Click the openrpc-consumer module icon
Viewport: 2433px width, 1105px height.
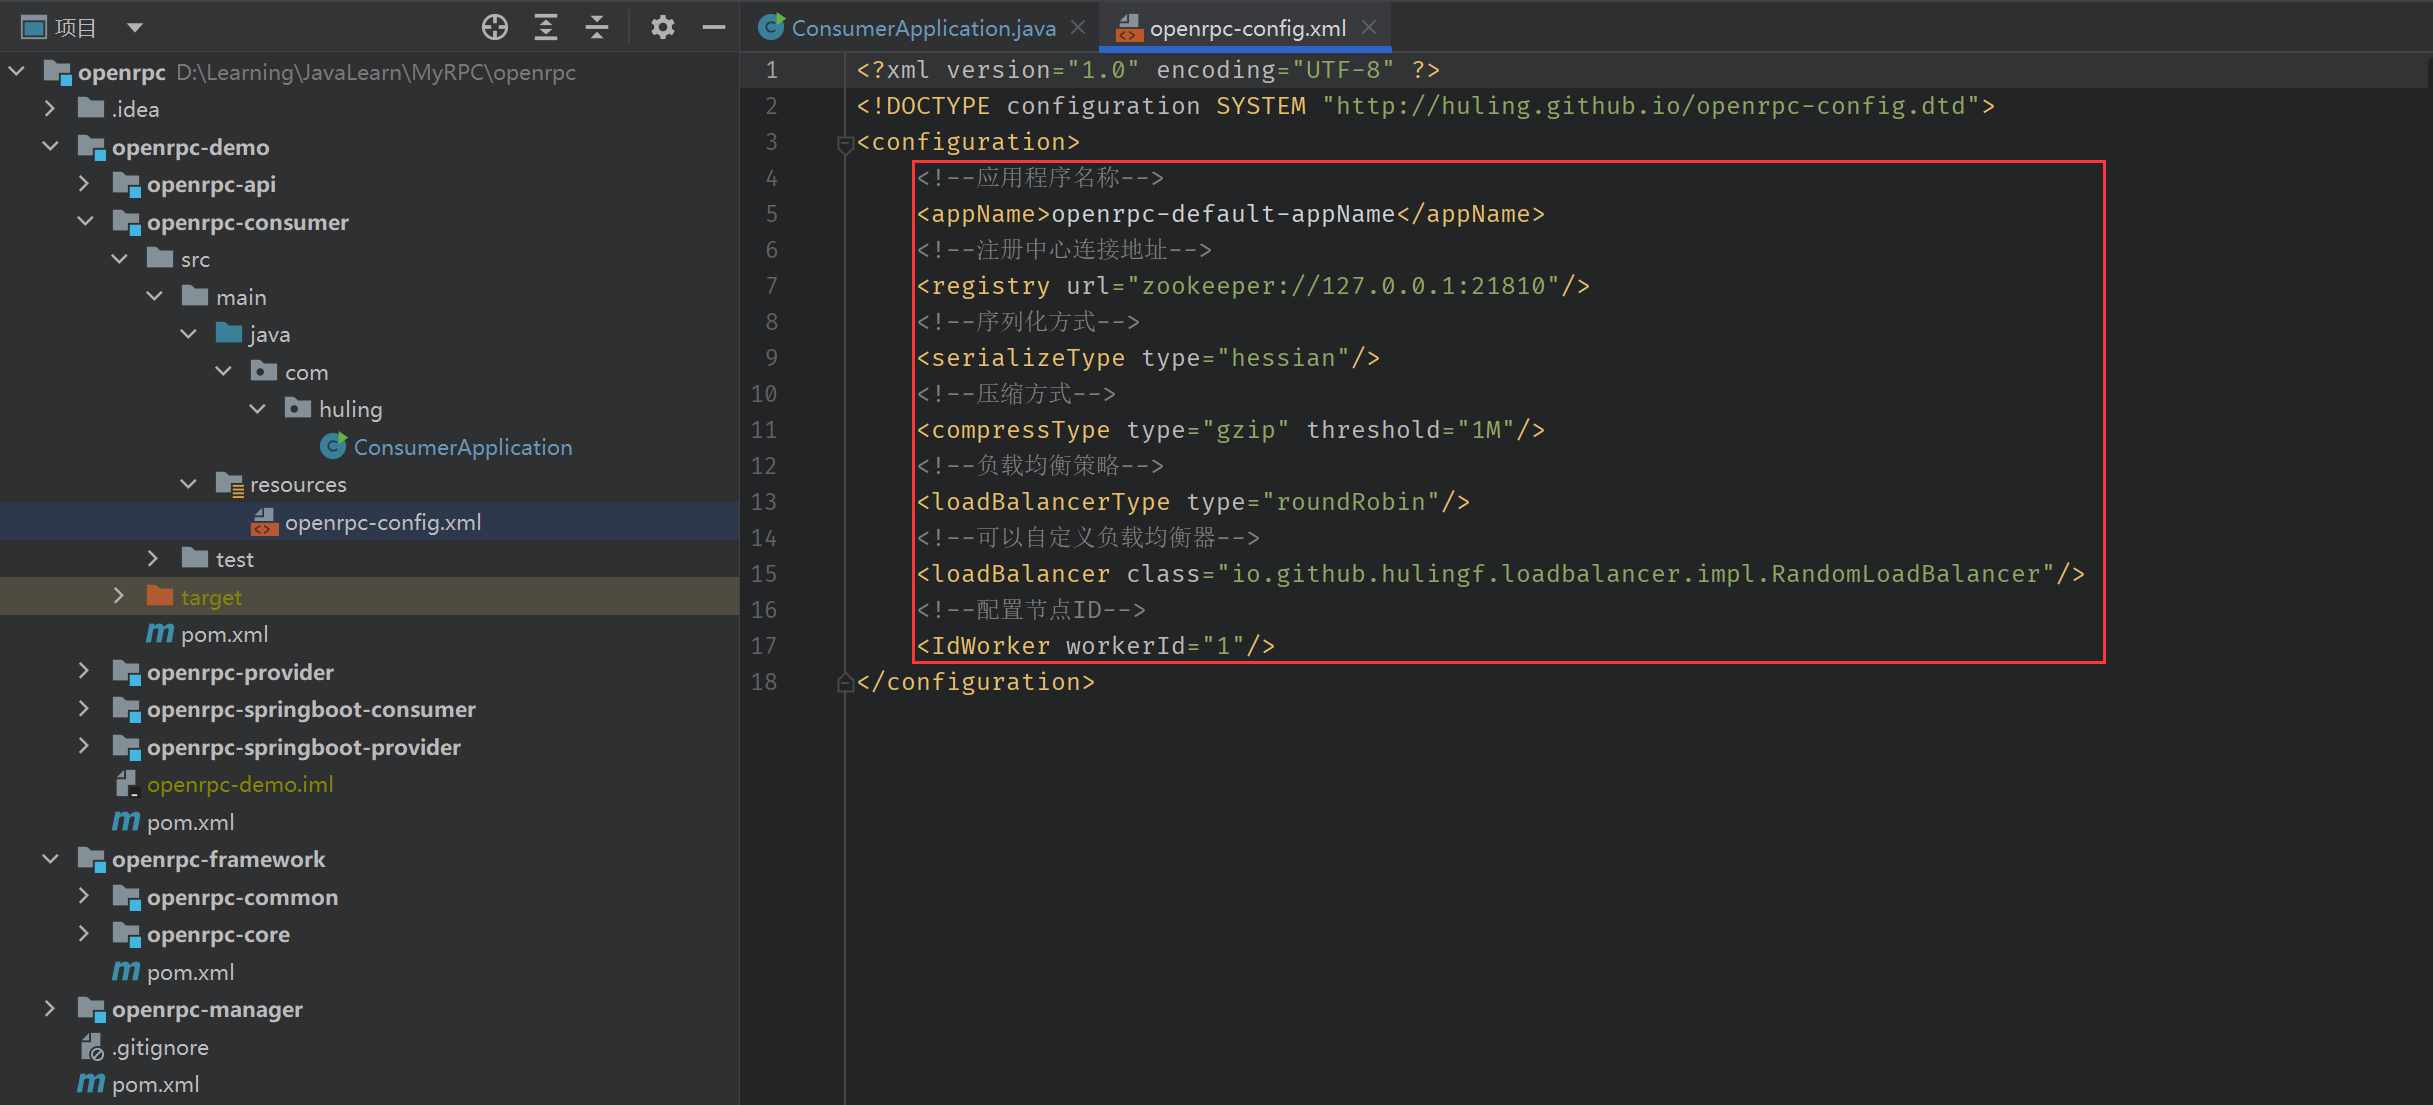click(126, 222)
